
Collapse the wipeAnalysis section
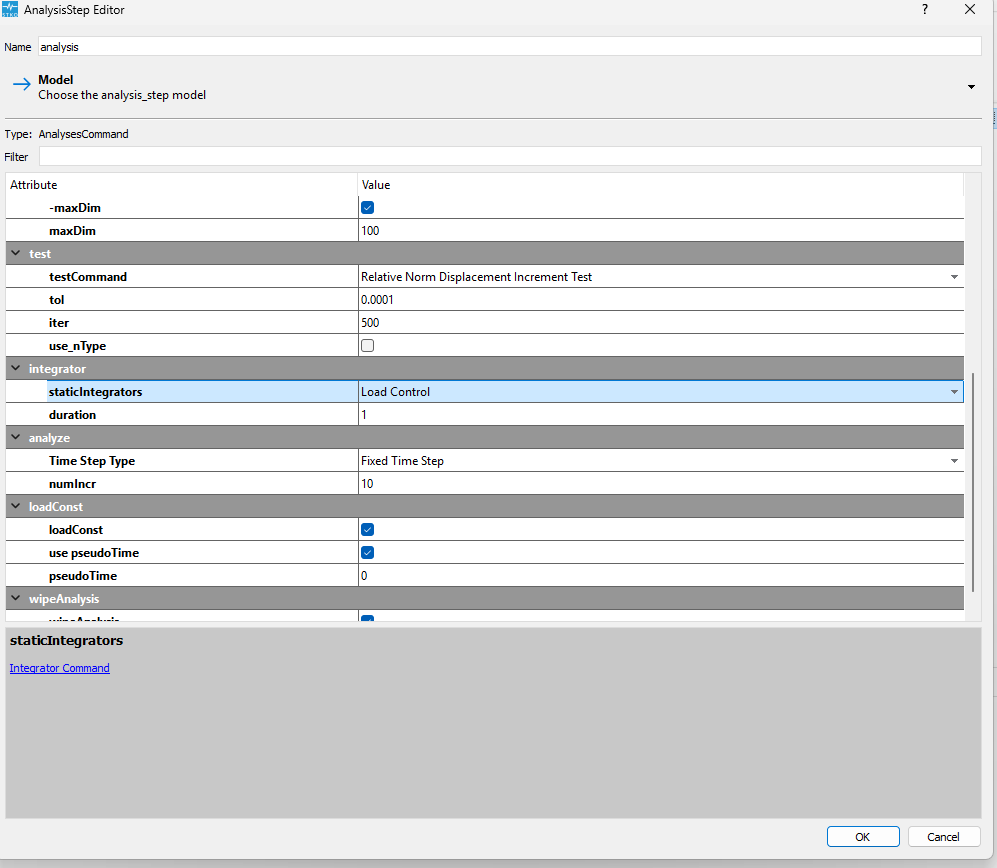[x=16, y=598]
